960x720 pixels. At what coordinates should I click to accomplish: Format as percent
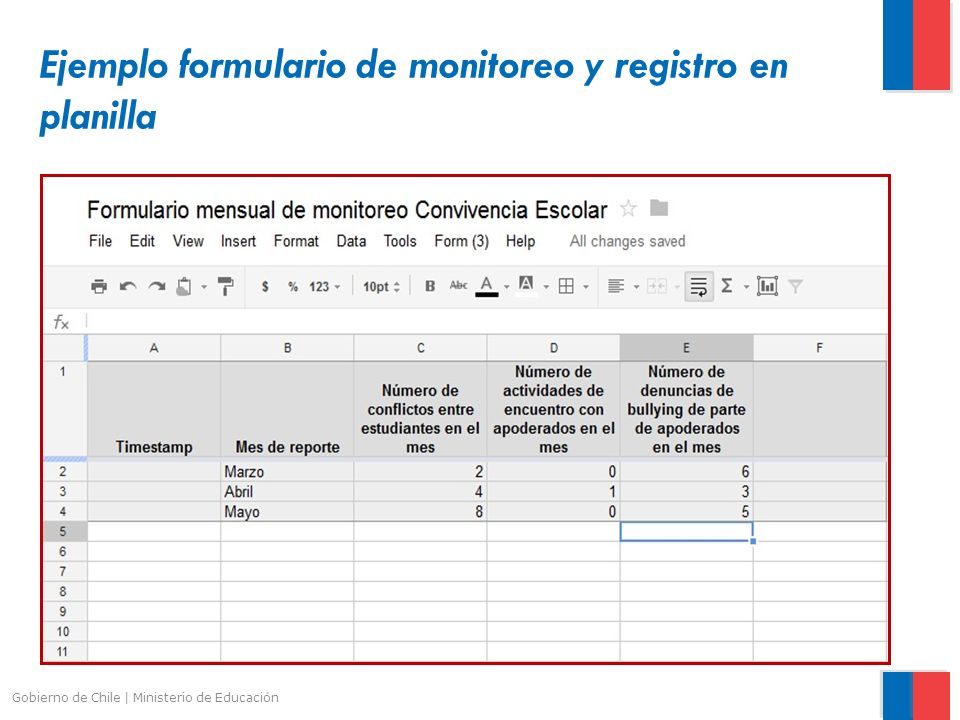point(293,286)
